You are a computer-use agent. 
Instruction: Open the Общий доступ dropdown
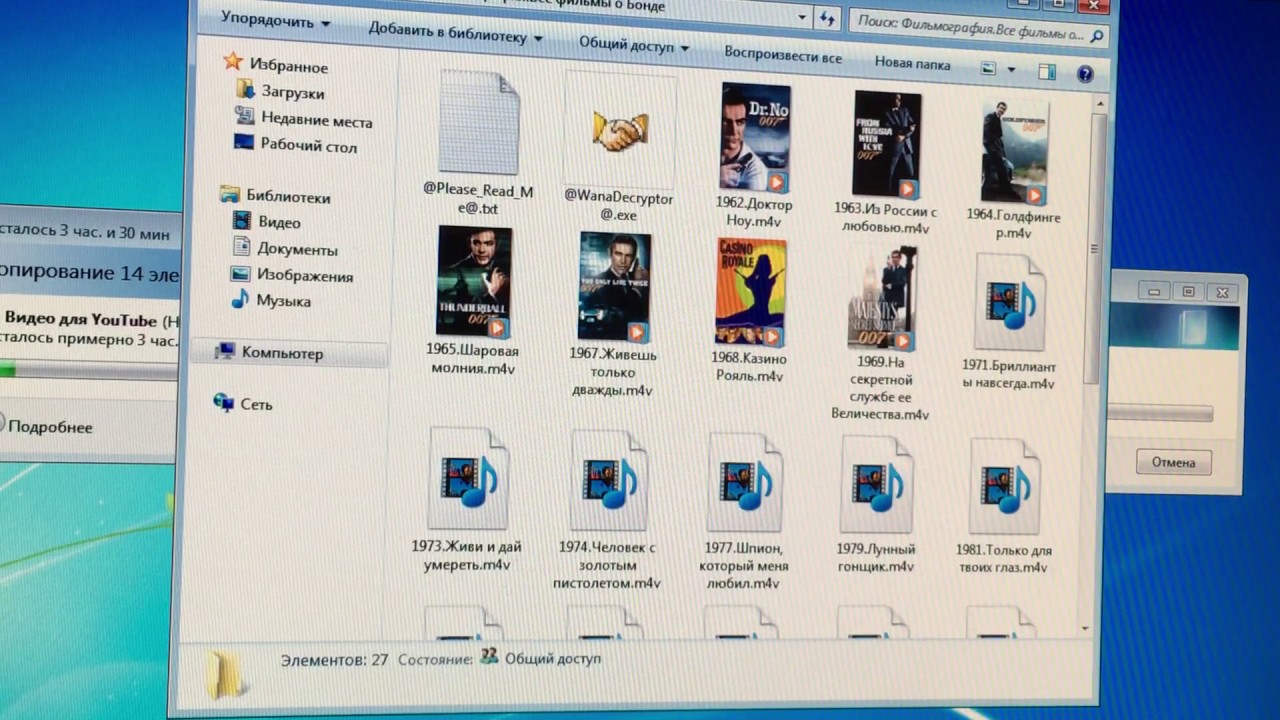(634, 44)
